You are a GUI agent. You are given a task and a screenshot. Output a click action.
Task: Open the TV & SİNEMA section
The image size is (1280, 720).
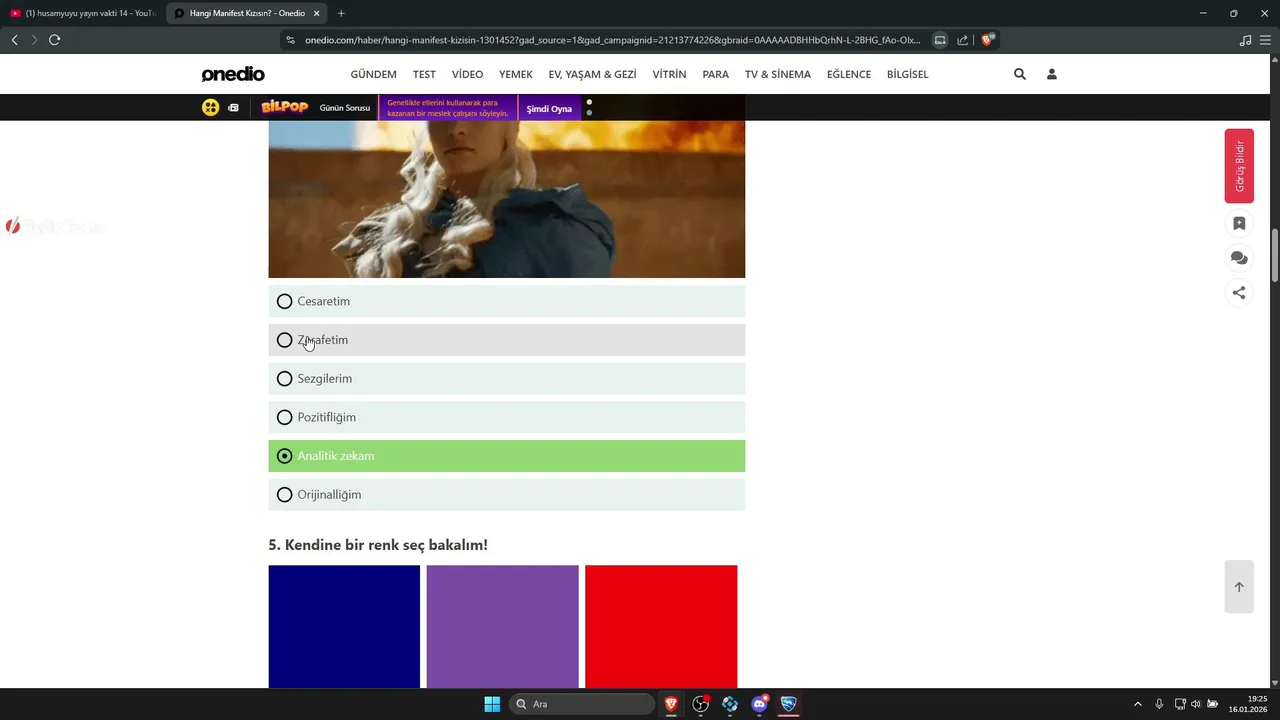pyautogui.click(x=778, y=74)
